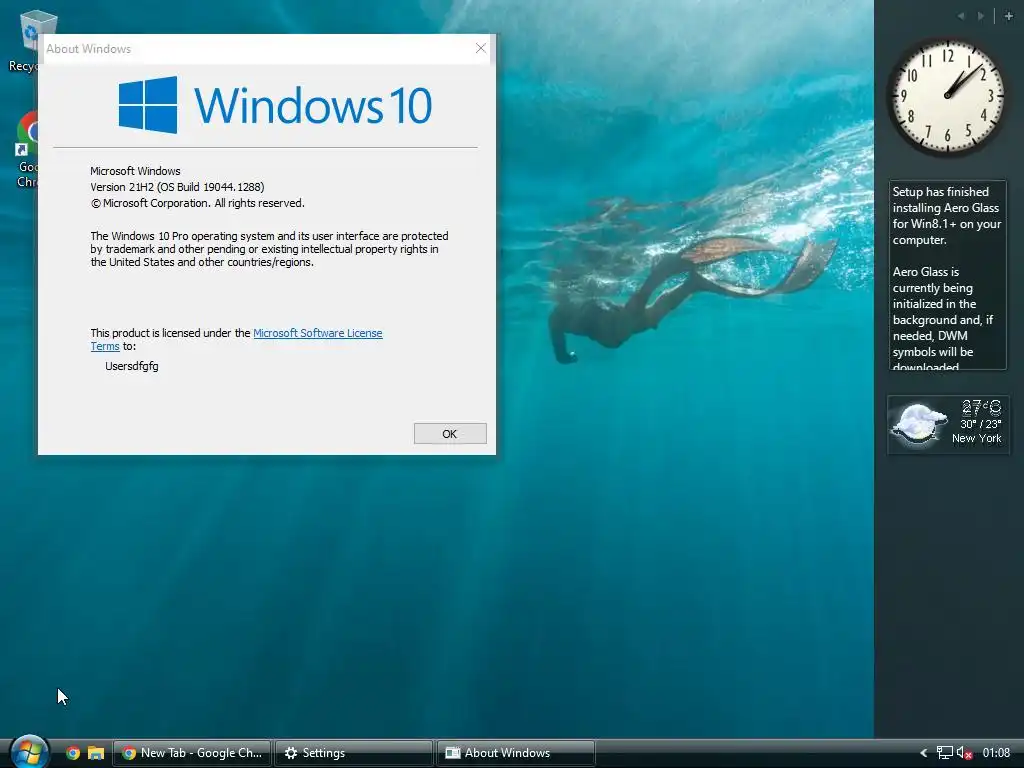The image size is (1024, 768).
Task: Click the 30° / 23° temperature range
Action: [x=980, y=424]
